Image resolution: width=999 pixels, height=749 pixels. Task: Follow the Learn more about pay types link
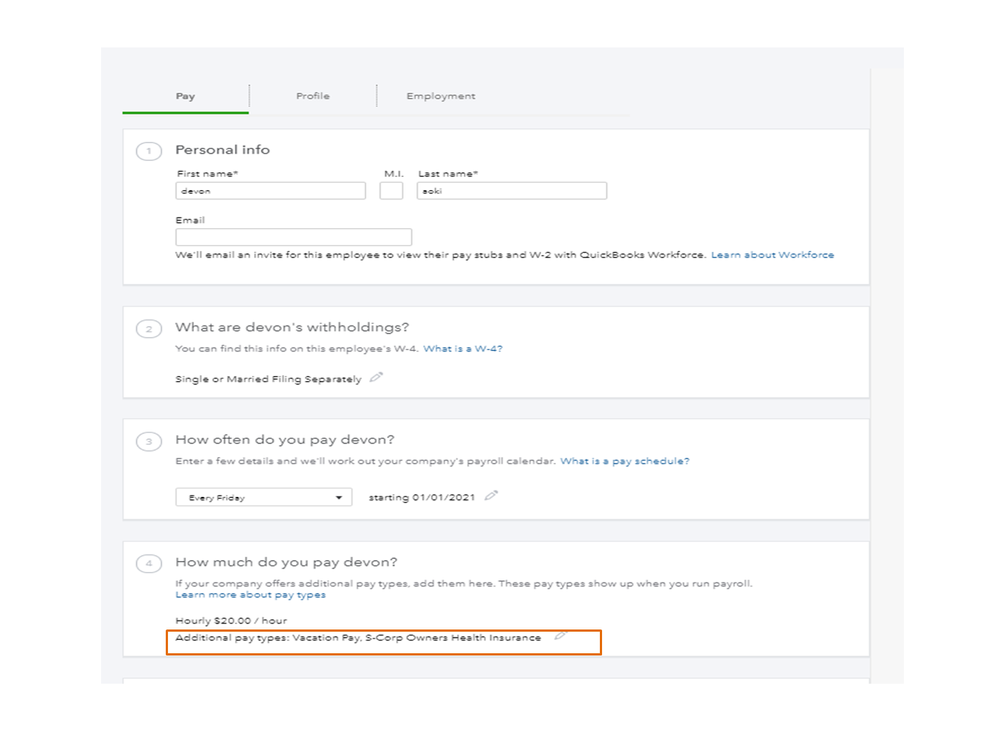[x=250, y=595]
